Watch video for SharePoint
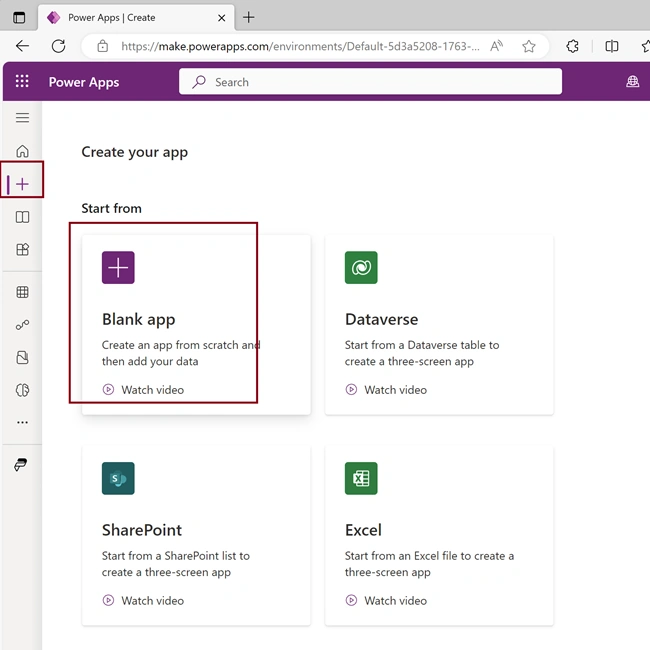Screen dimensions: 650x650 (143, 601)
